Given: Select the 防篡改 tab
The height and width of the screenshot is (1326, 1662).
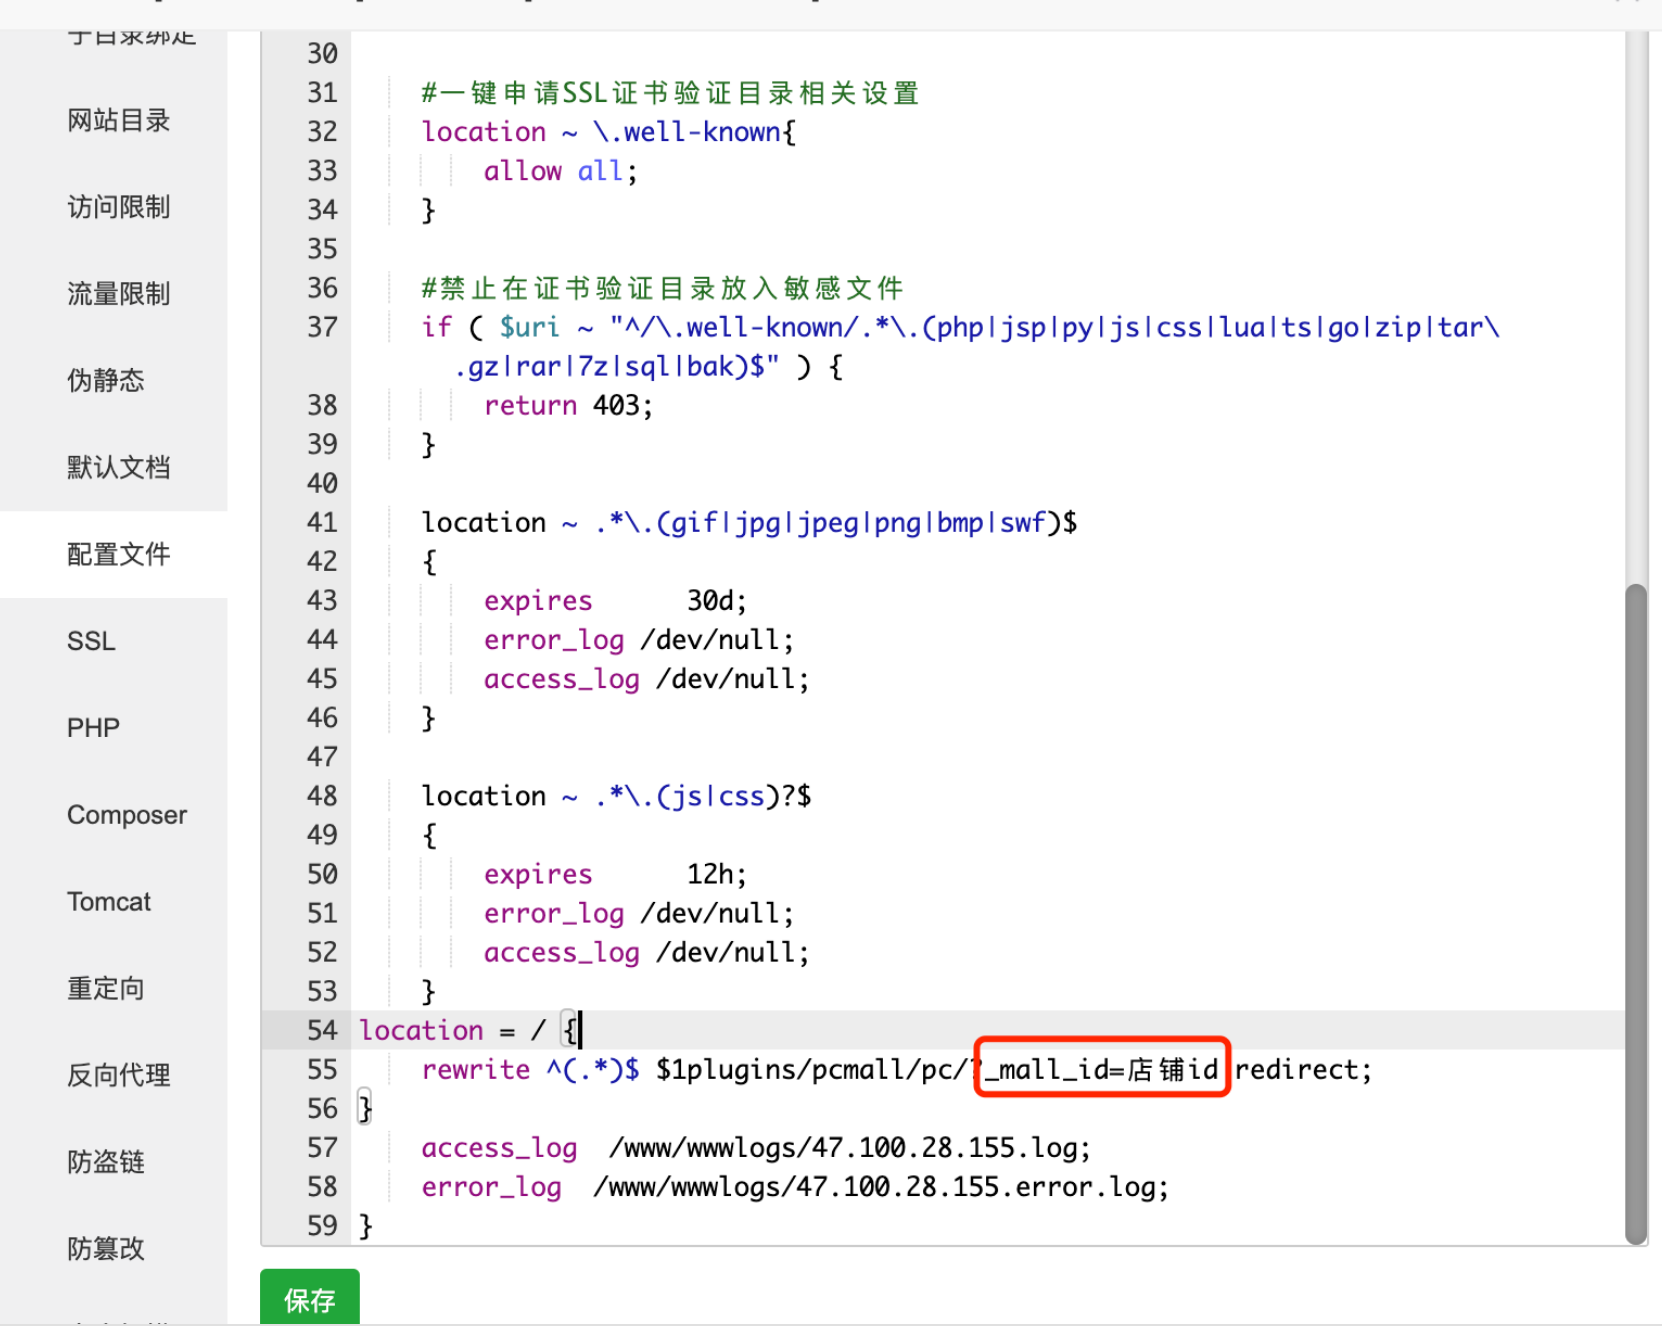Looking at the screenshot, I should pyautogui.click(x=106, y=1249).
